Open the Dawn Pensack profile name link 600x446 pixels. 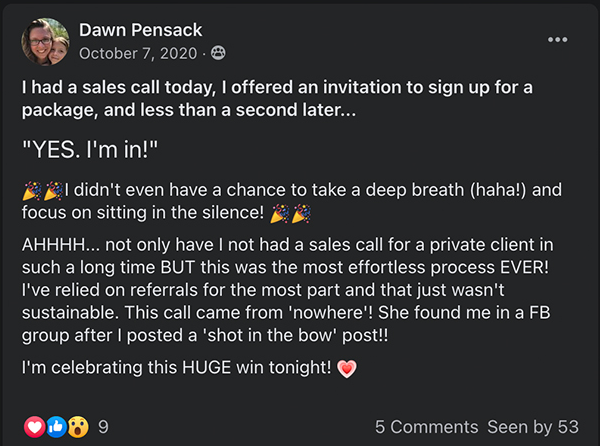140,30
